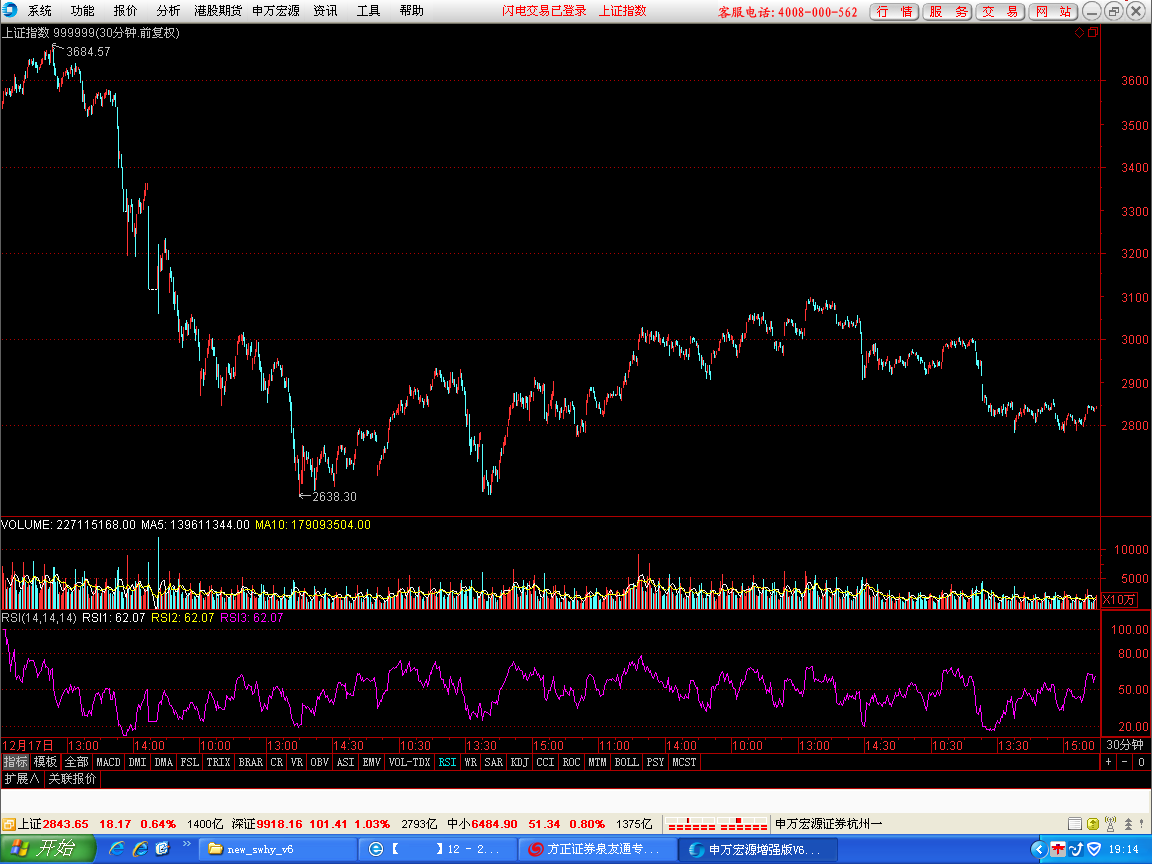
Task: Click the yellow icon left of 上证 index
Action: tap(8, 824)
